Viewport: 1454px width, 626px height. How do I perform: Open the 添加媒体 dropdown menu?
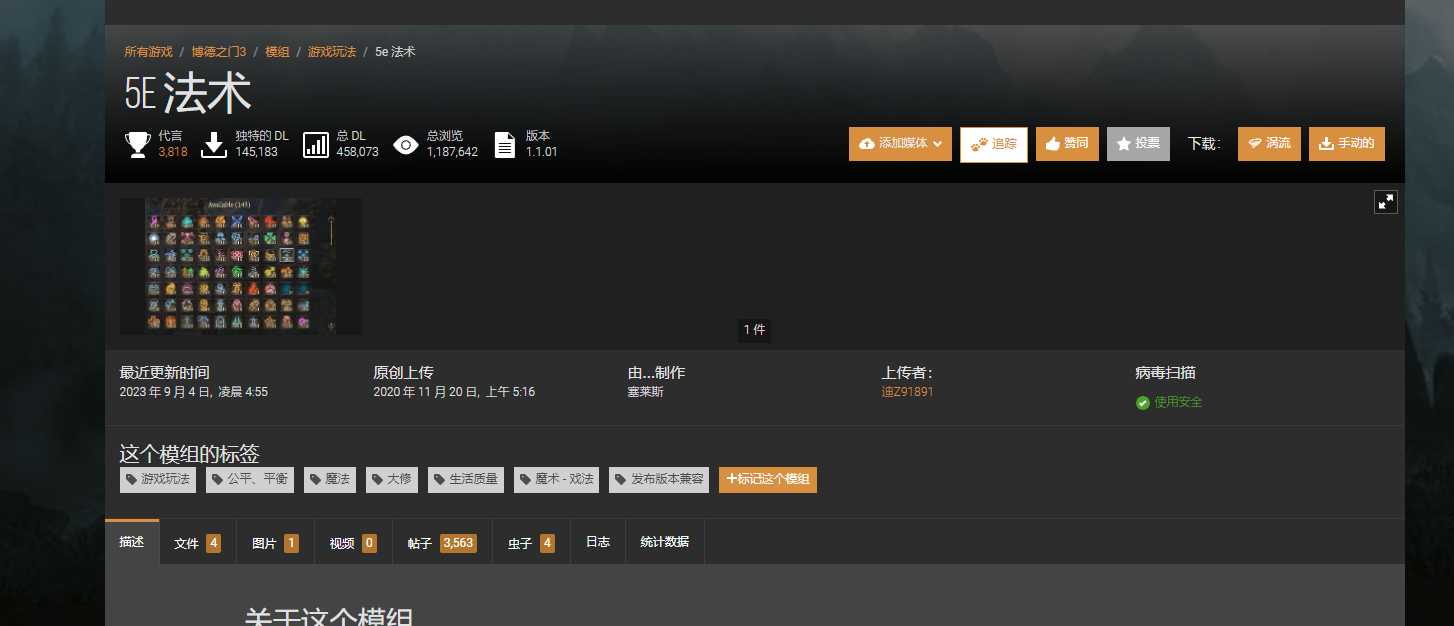tap(900, 144)
